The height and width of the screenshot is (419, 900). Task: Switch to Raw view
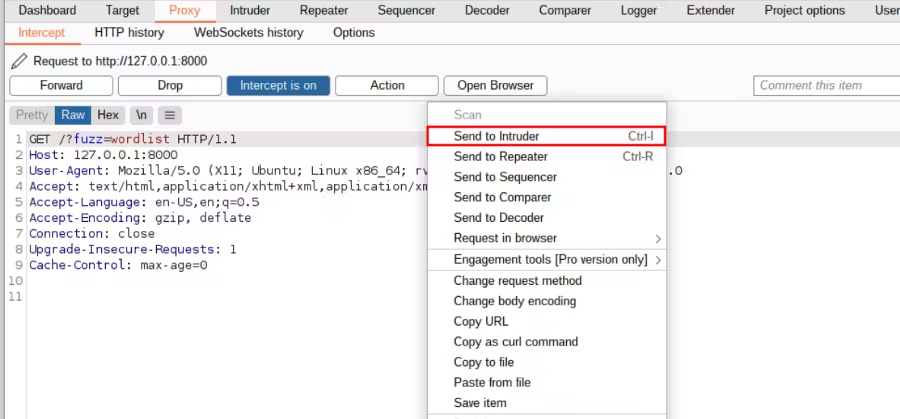pyautogui.click(x=73, y=115)
